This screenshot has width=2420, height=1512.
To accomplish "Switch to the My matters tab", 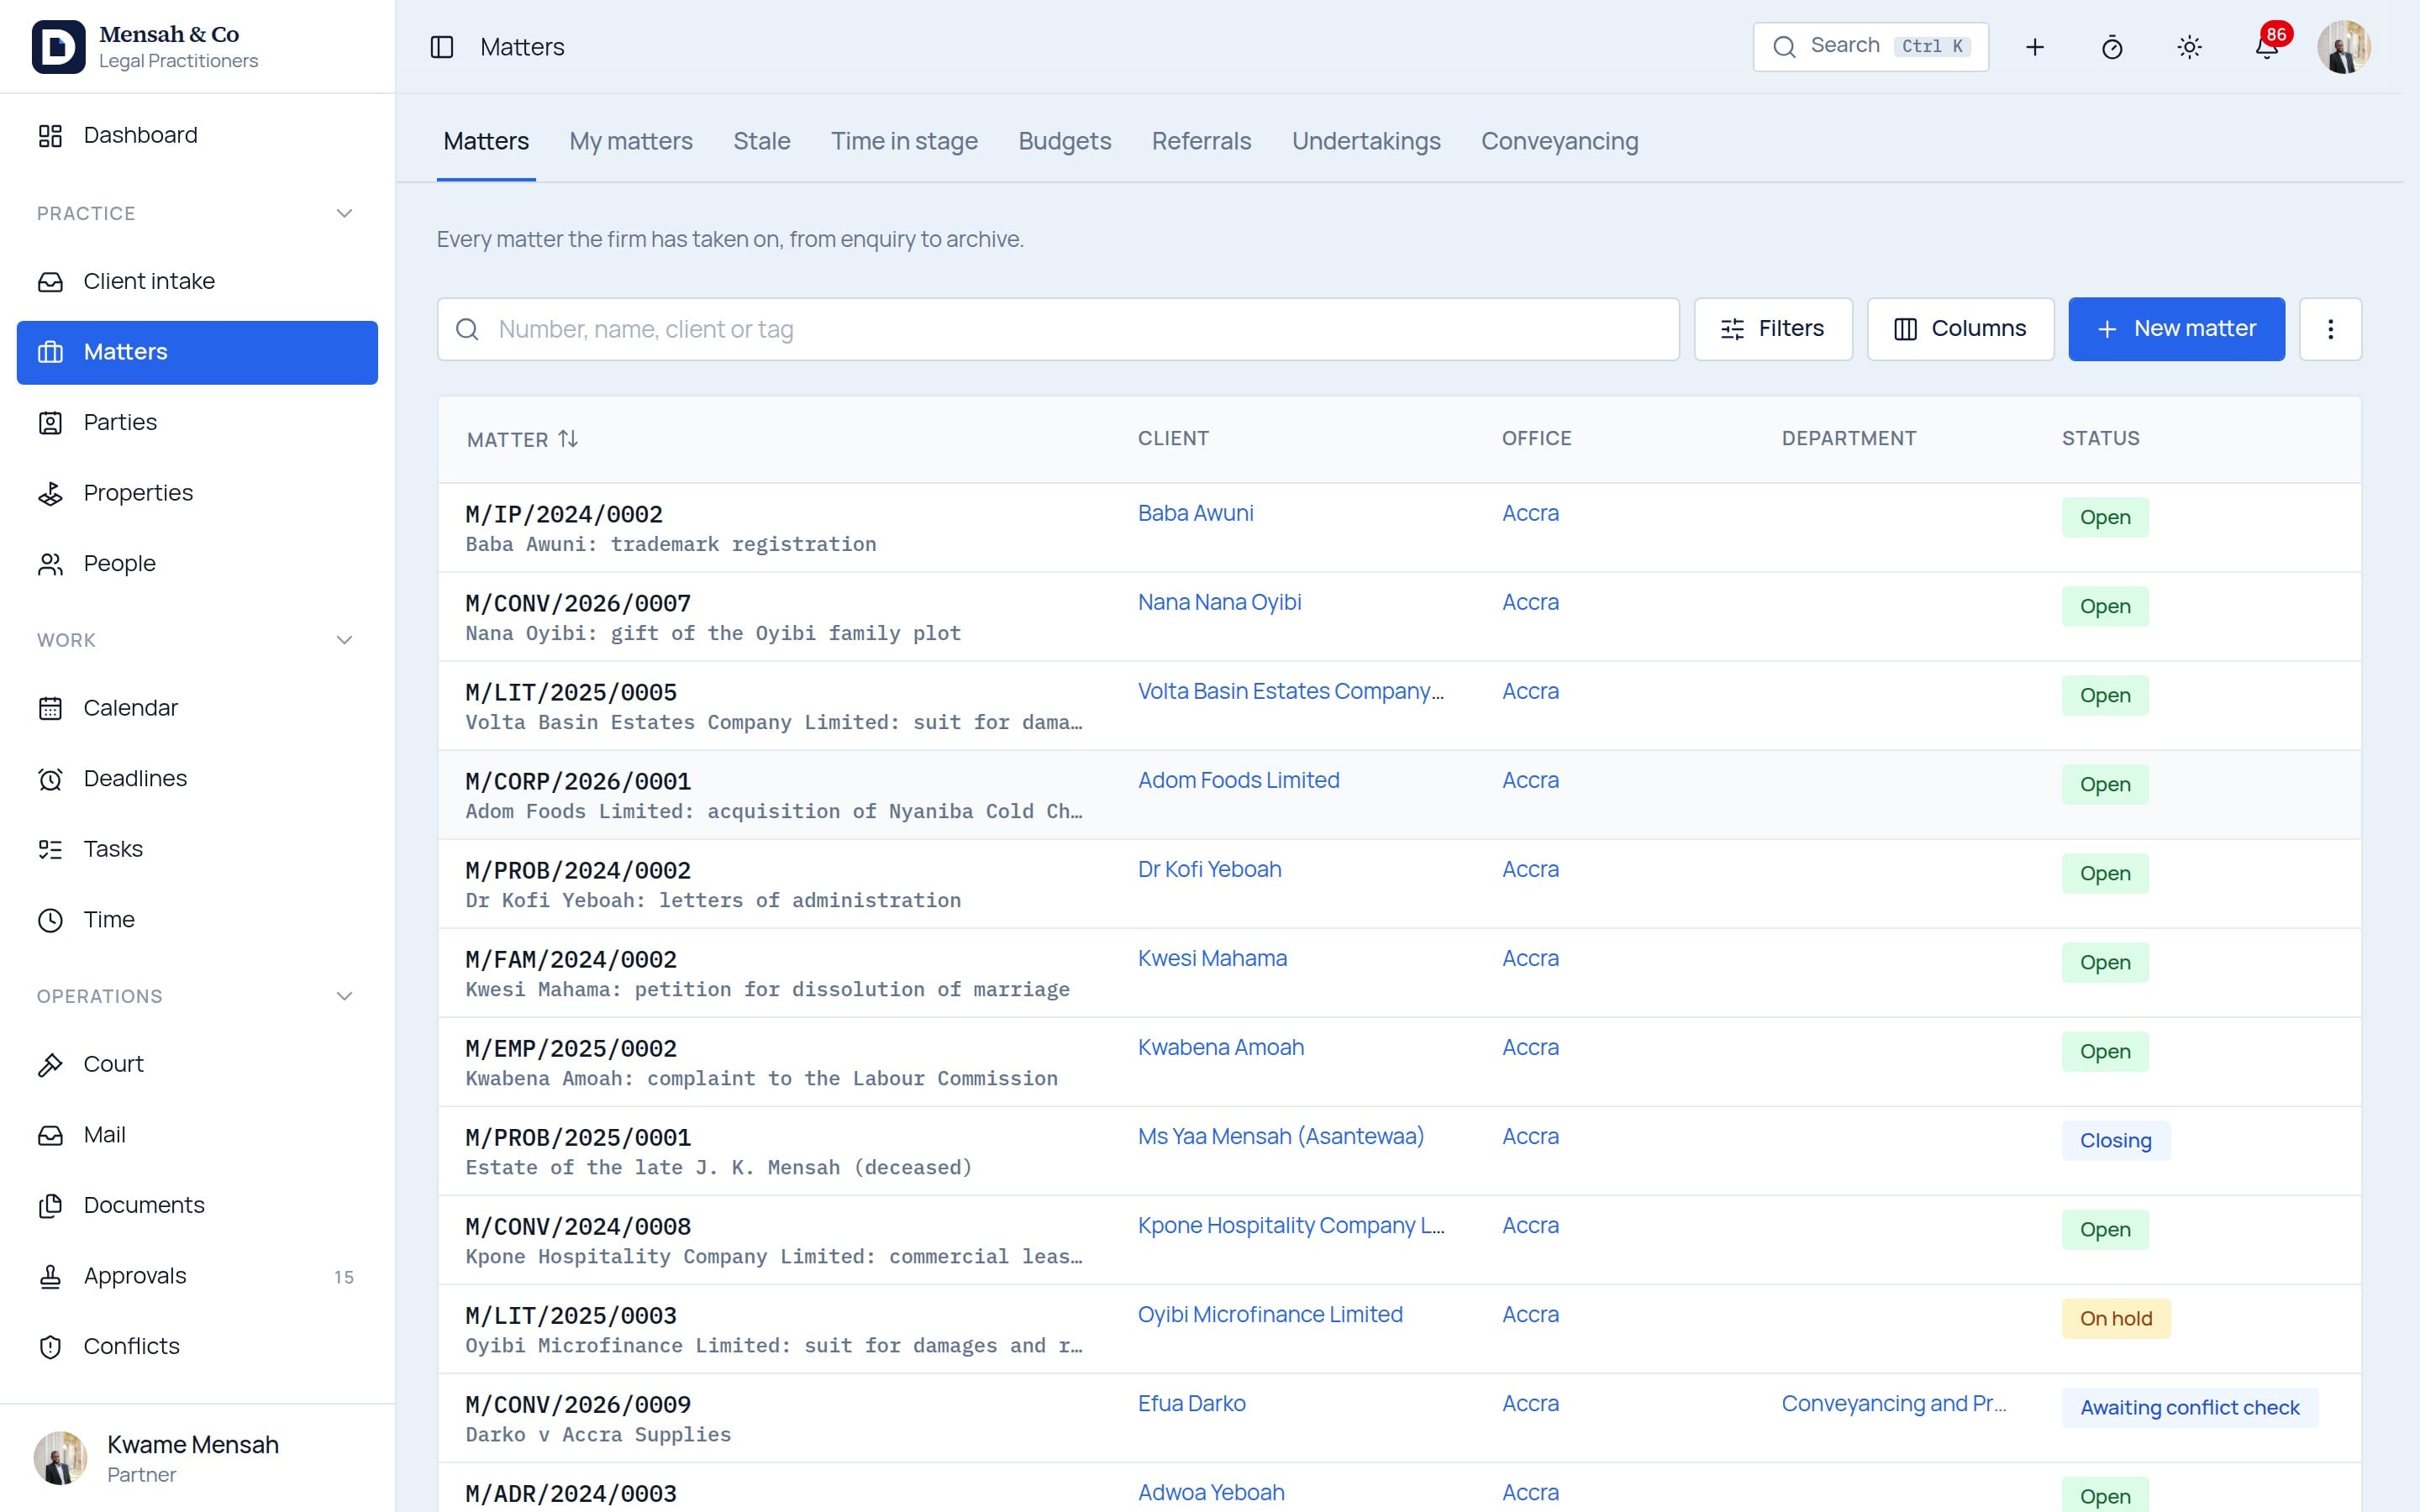I will pos(630,141).
